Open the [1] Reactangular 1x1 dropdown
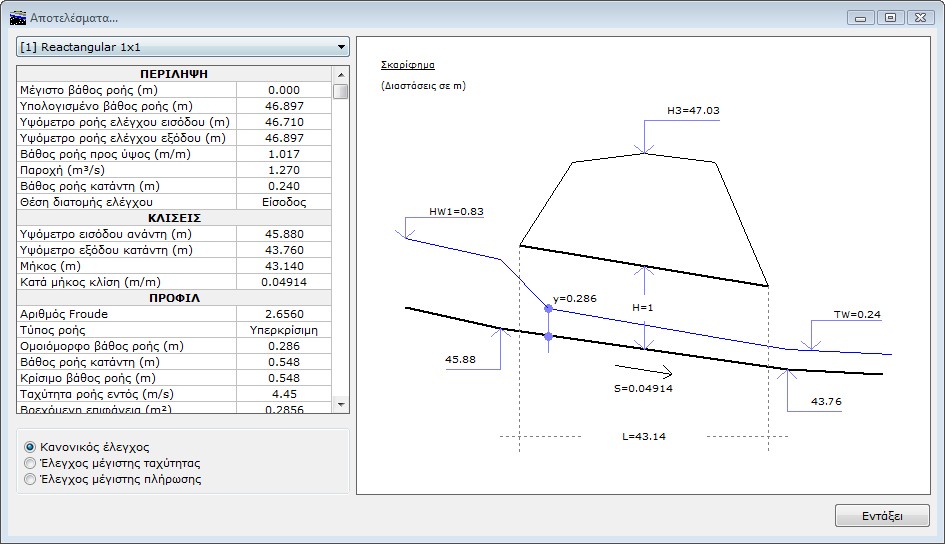The height and width of the screenshot is (544, 945). click(183, 47)
